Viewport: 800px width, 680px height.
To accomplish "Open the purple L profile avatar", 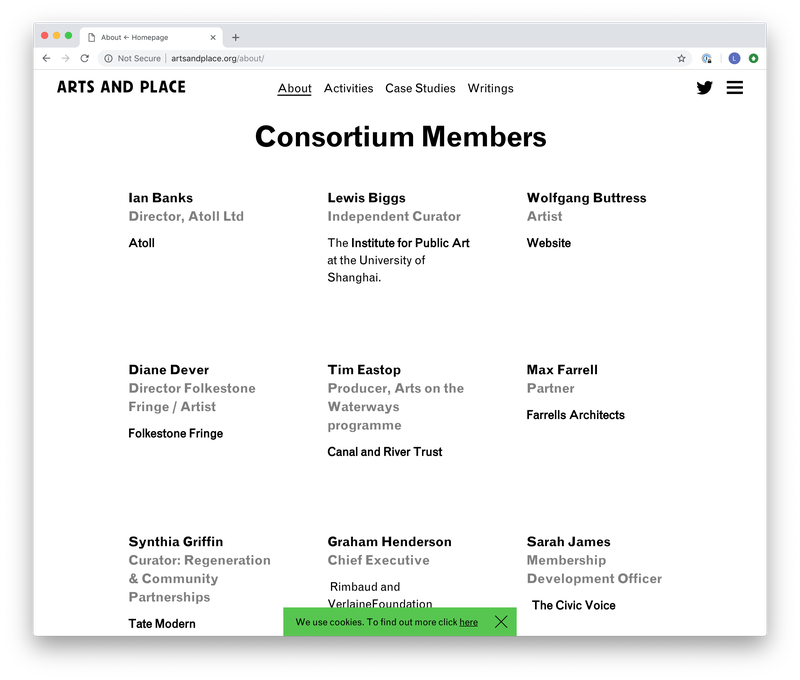I will [734, 58].
